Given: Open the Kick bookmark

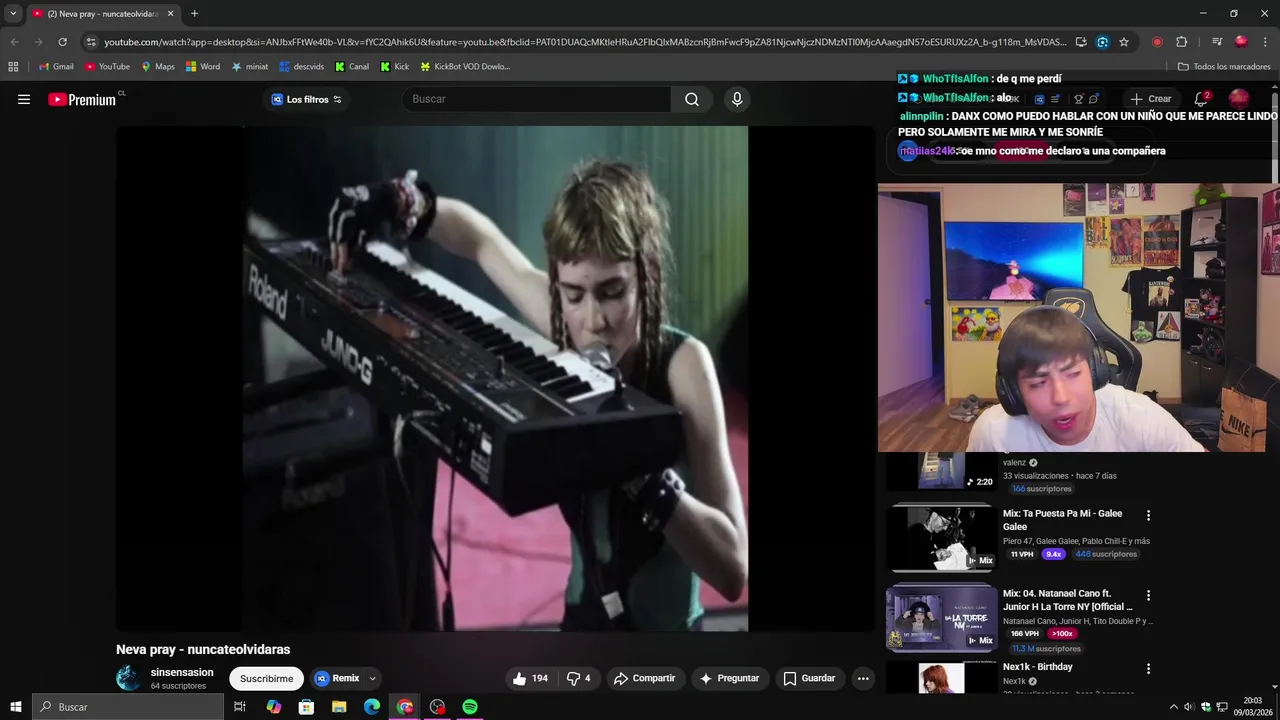Looking at the screenshot, I should 394,67.
